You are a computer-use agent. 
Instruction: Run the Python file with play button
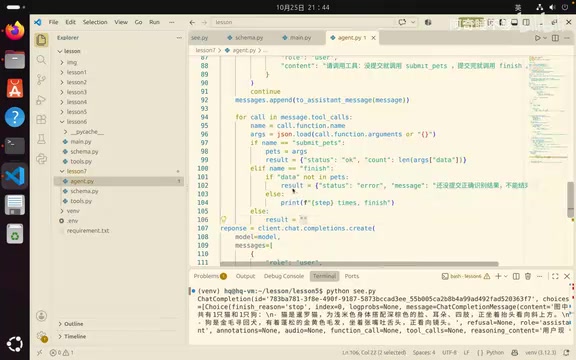click(537, 38)
